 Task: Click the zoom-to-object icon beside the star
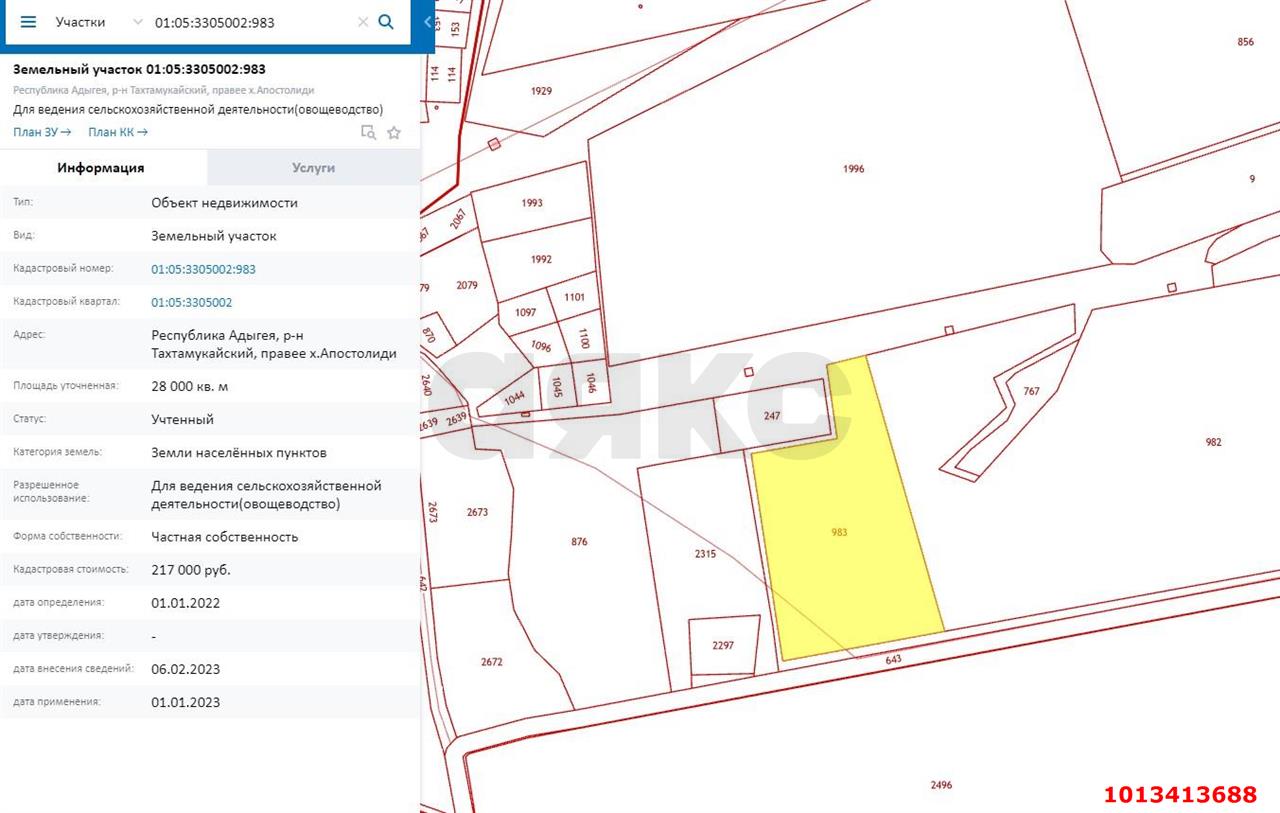pos(368,132)
